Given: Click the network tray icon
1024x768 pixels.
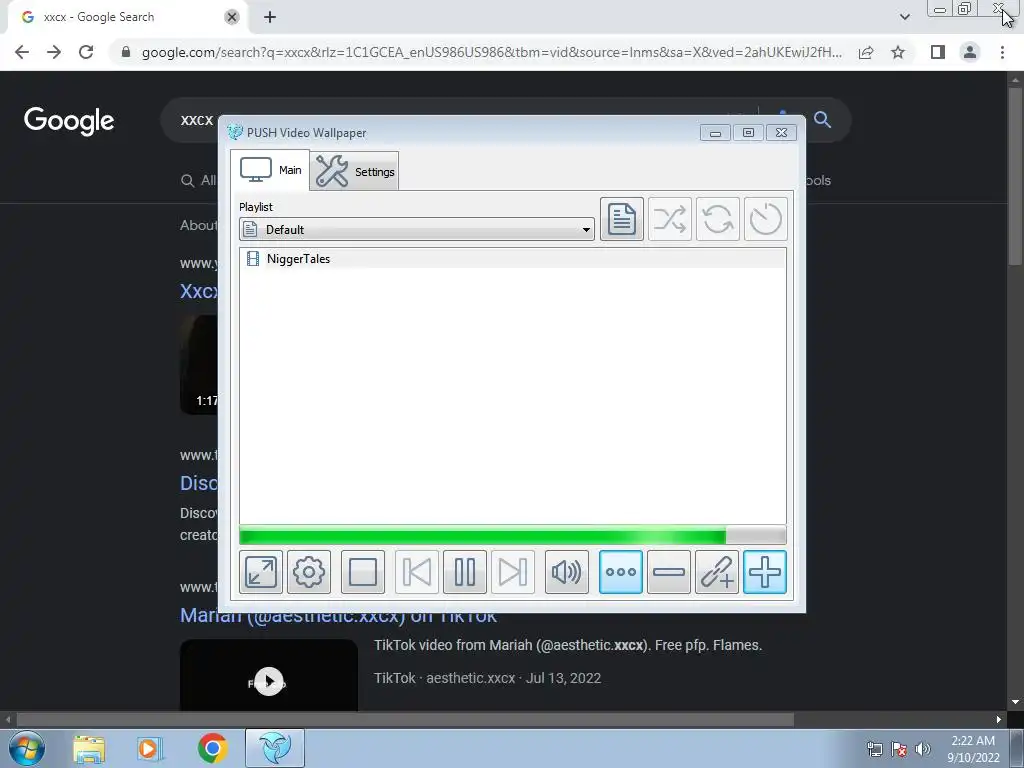Looking at the screenshot, I should point(874,749).
